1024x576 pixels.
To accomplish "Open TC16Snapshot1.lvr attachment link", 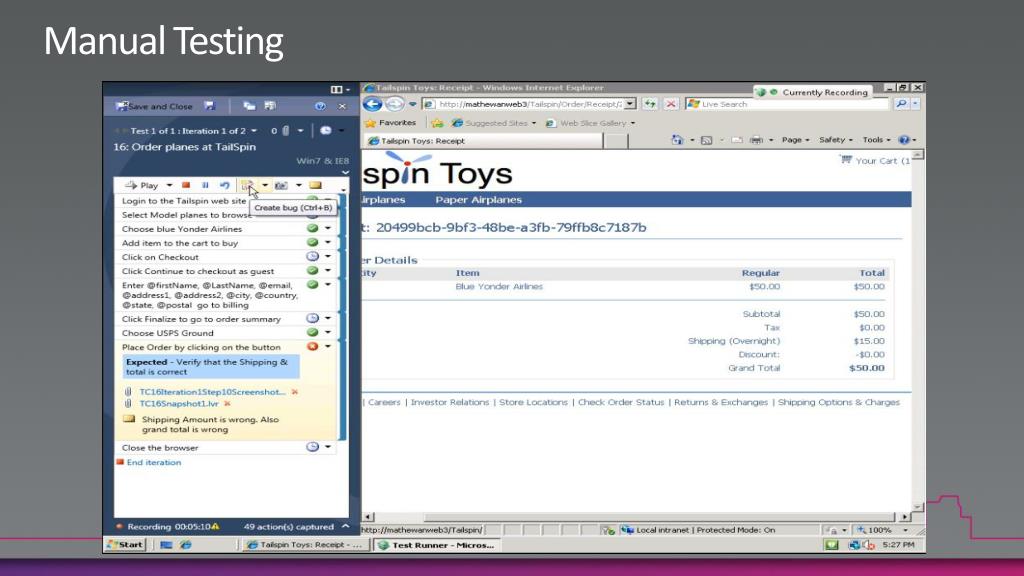I will pos(179,404).
